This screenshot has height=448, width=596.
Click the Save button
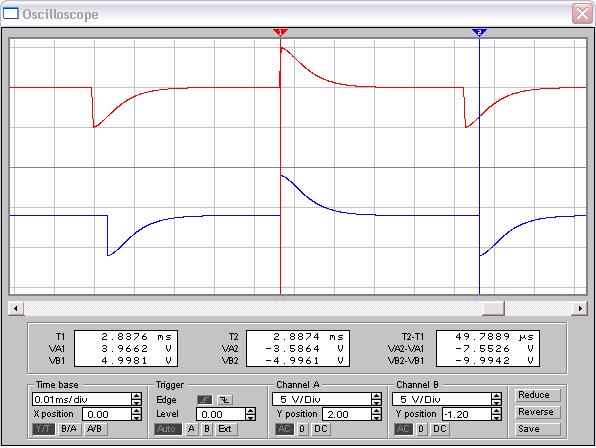538,429
